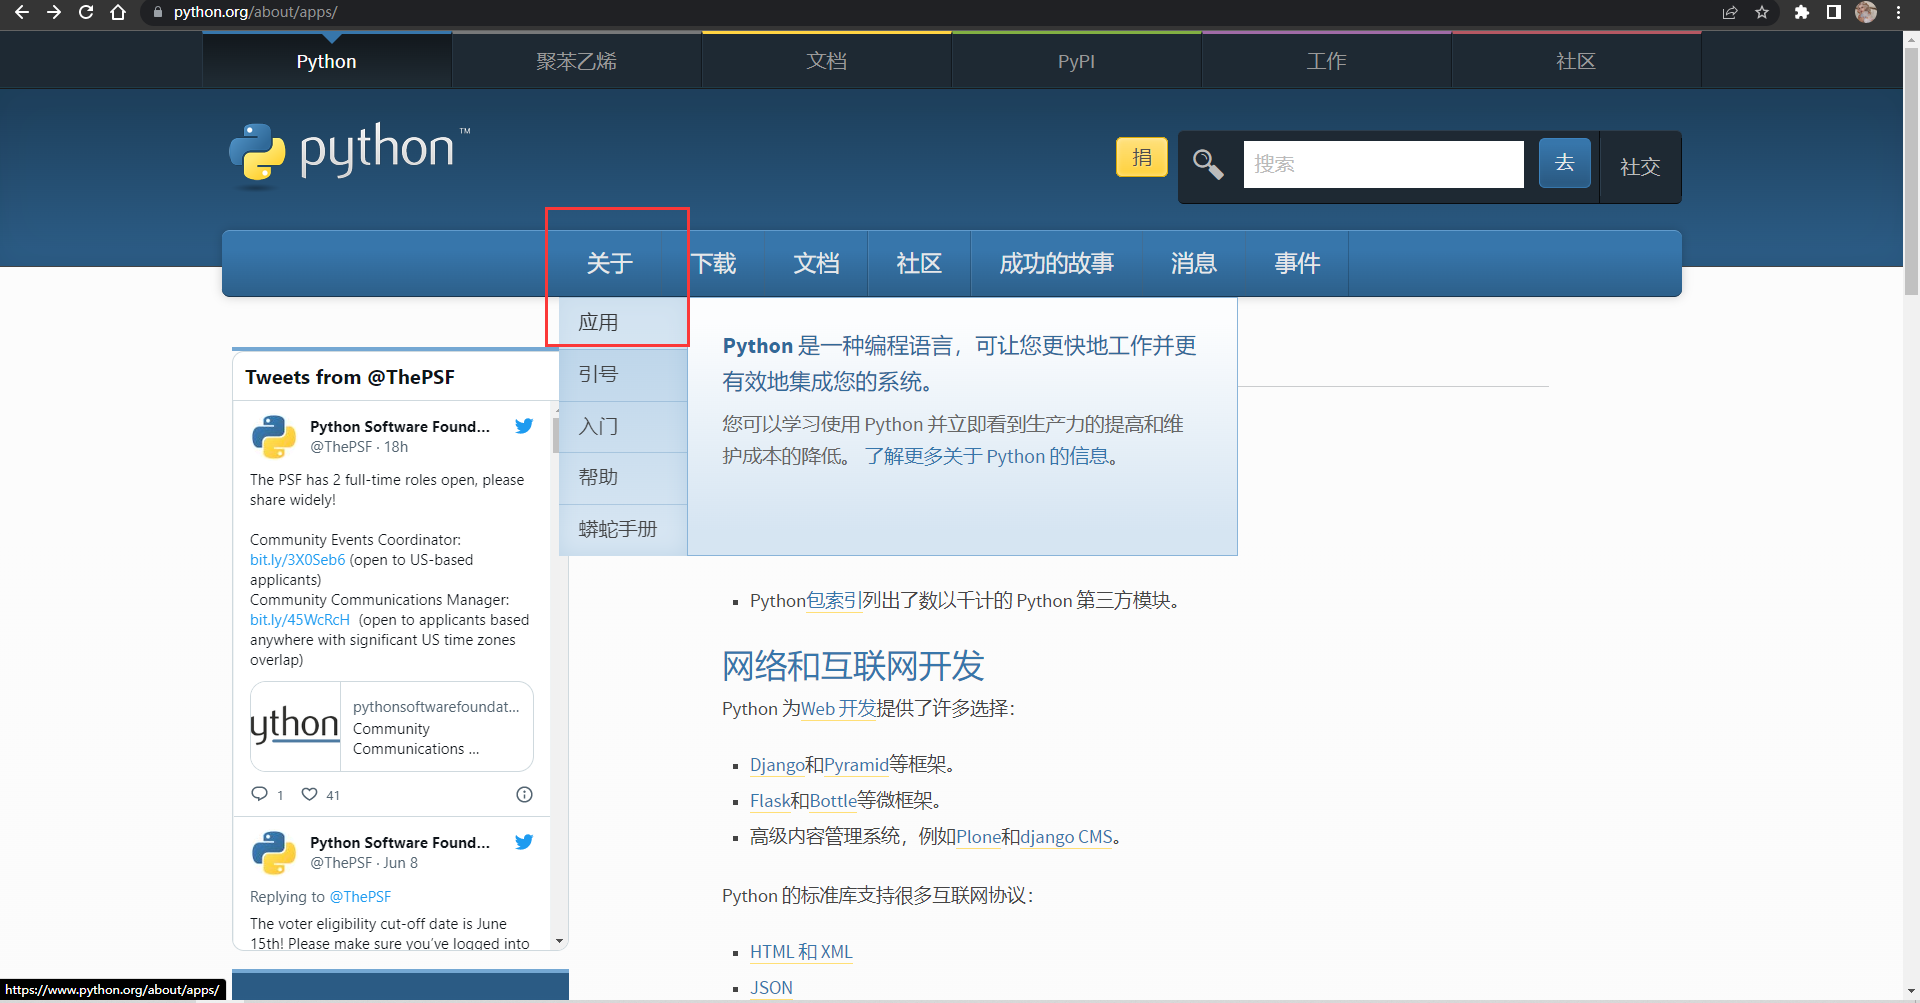Open 了解更多关于 Python 的信息 link
The width and height of the screenshot is (1920, 1003).
point(991,456)
